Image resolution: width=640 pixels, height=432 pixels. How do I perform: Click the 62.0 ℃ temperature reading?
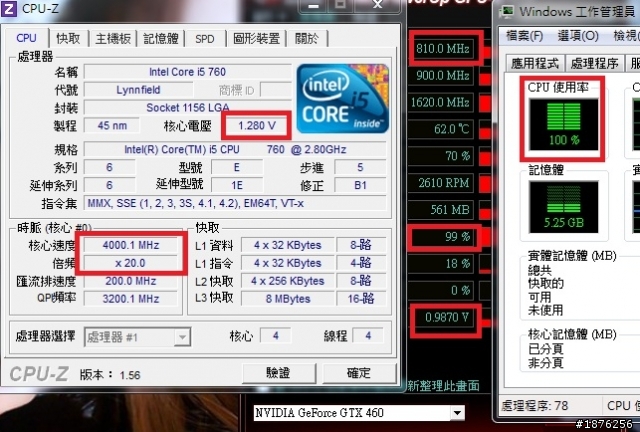442,129
